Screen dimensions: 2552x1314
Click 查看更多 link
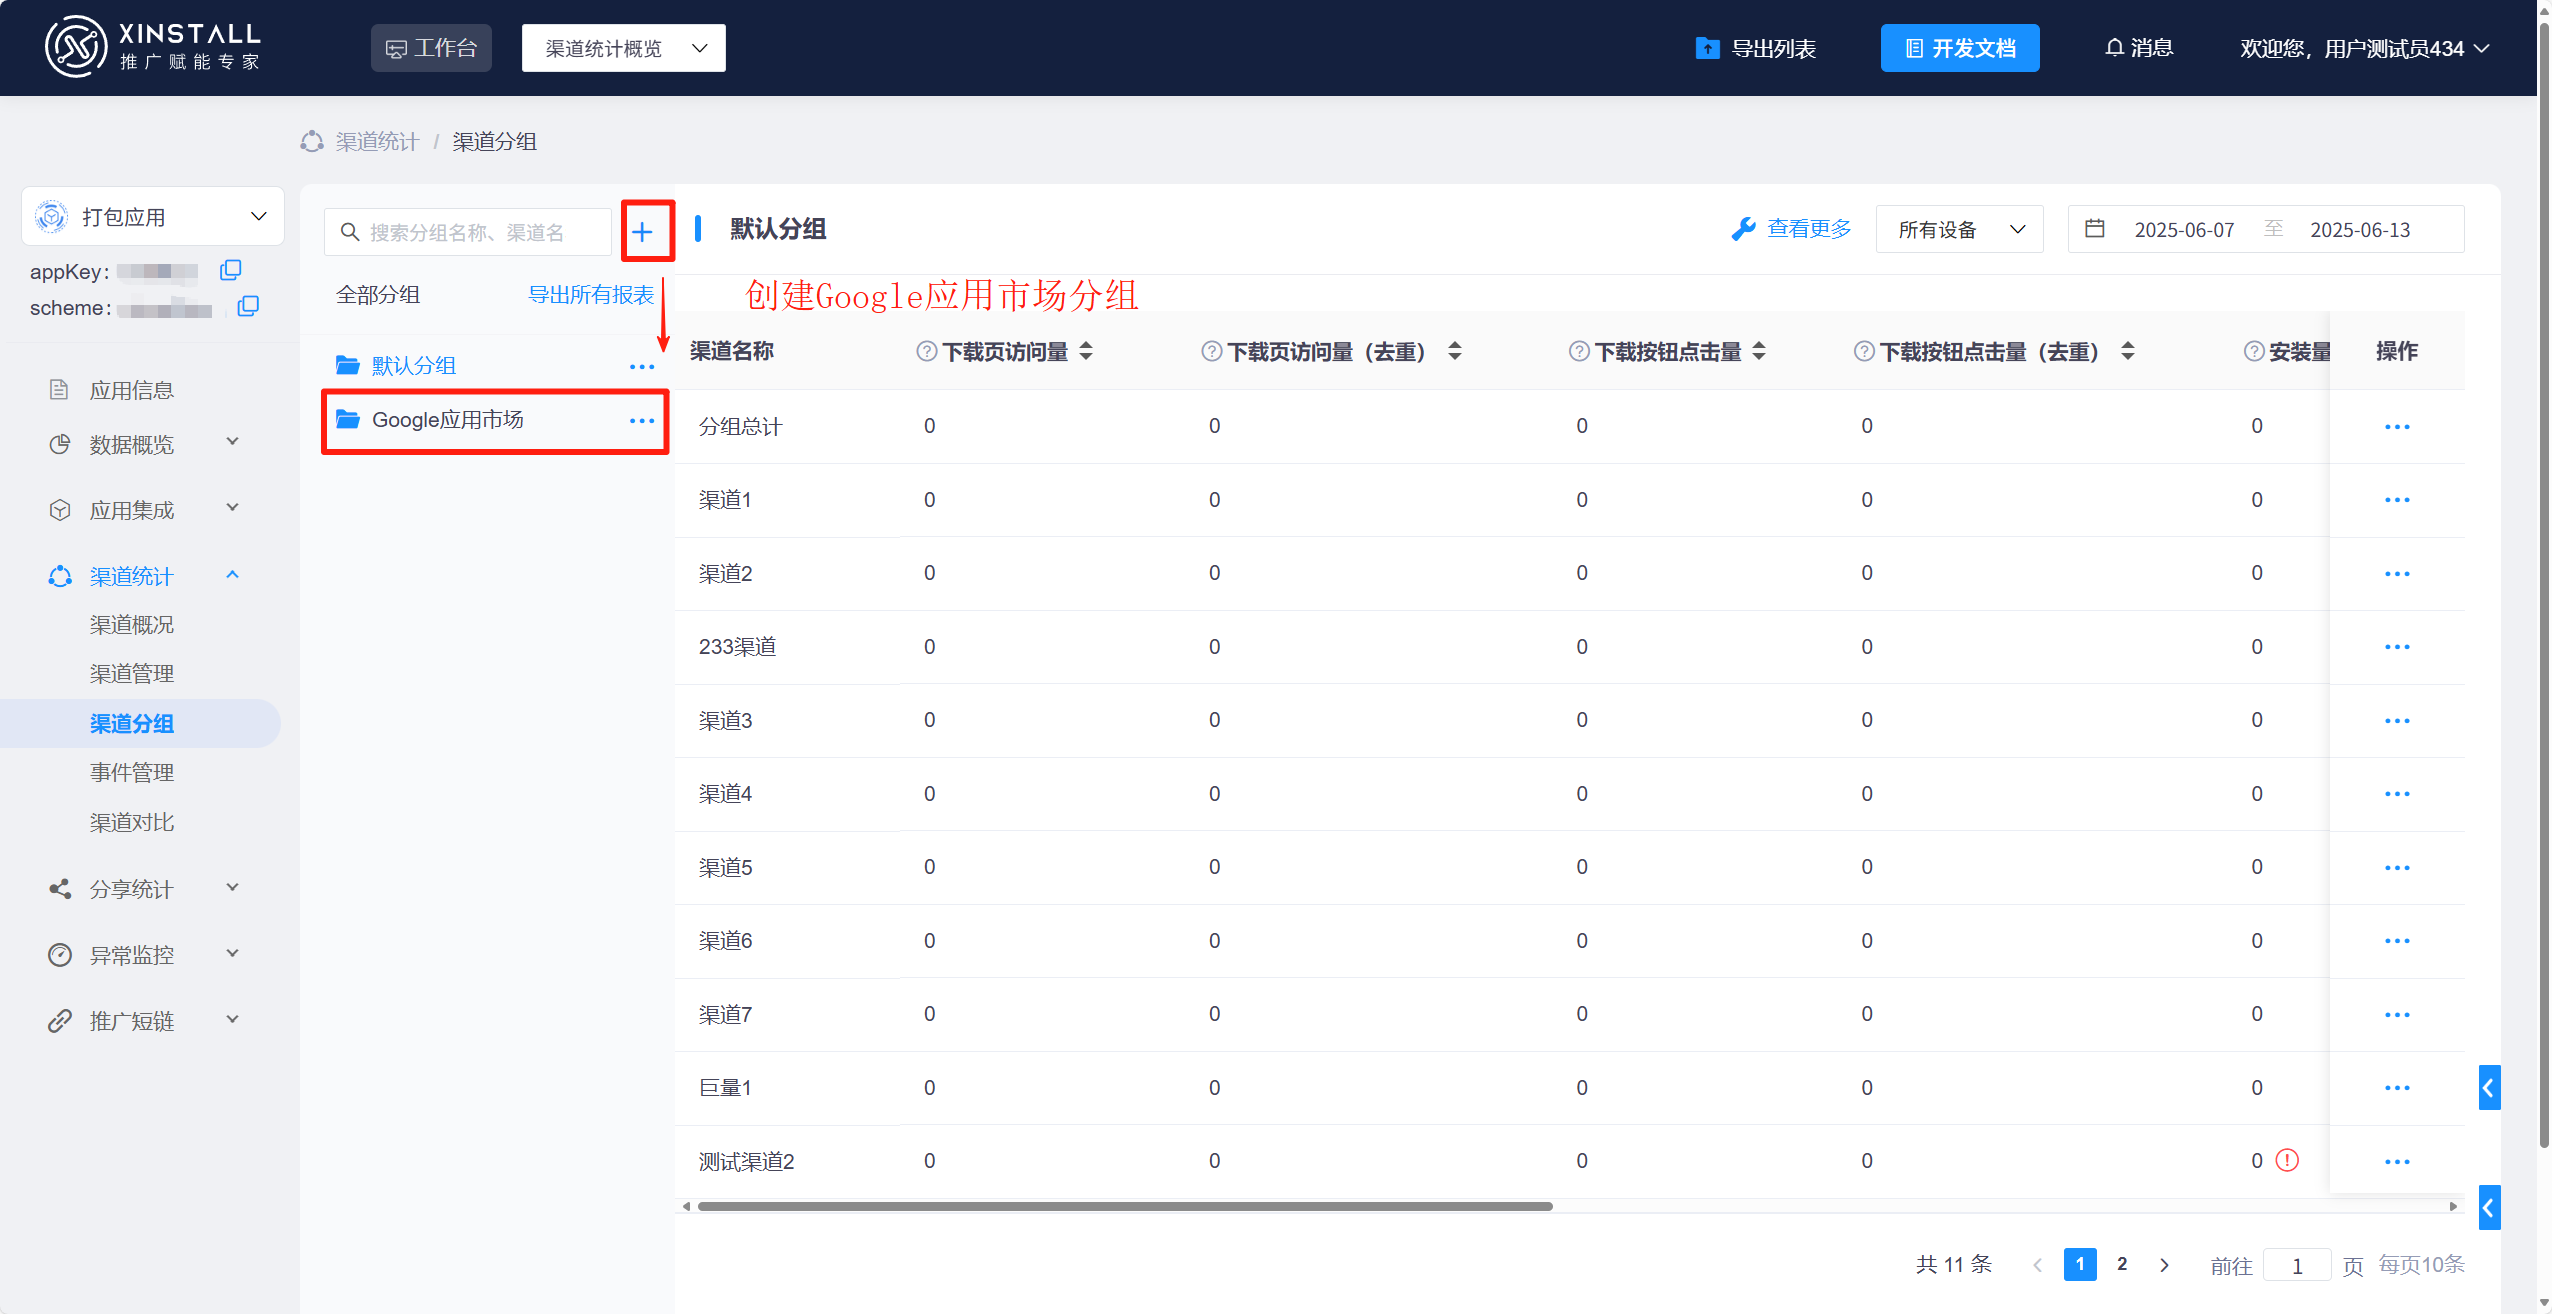1792,229
